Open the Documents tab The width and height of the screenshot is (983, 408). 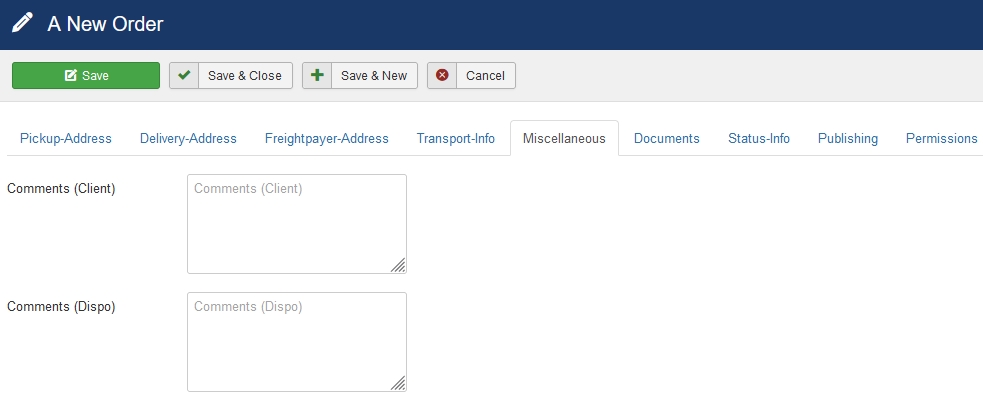pos(666,139)
